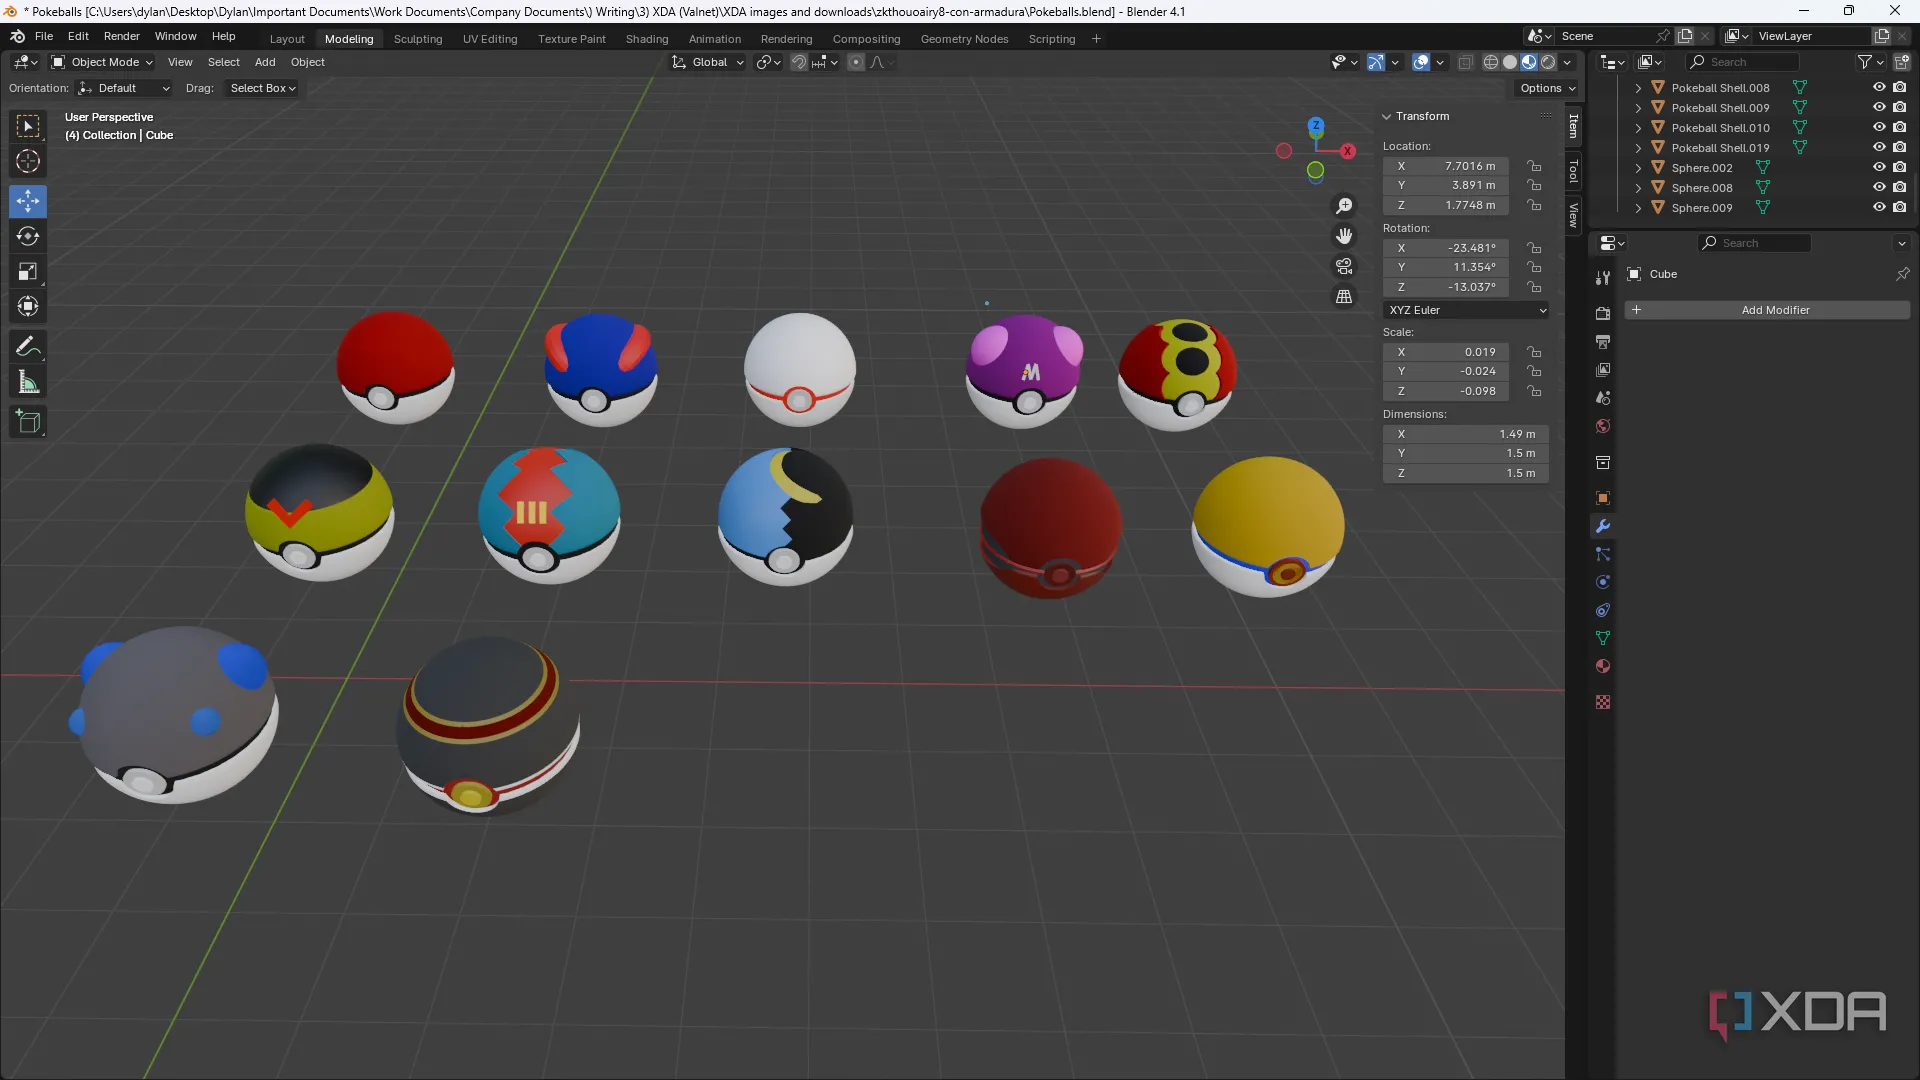Image resolution: width=1920 pixels, height=1080 pixels.
Task: Open the View sidebar tab
Action: pos(1574,215)
